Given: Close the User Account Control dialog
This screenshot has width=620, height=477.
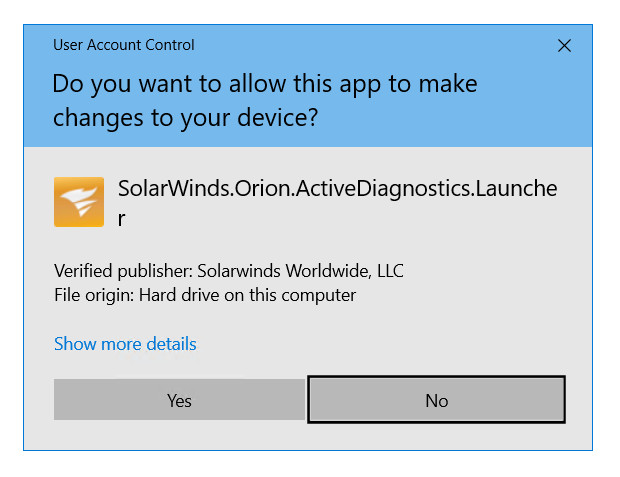Looking at the screenshot, I should (564, 45).
